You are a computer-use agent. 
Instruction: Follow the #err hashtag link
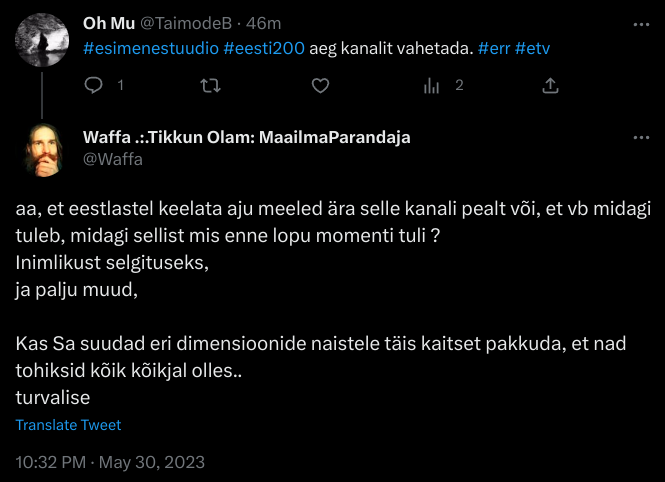point(493,49)
